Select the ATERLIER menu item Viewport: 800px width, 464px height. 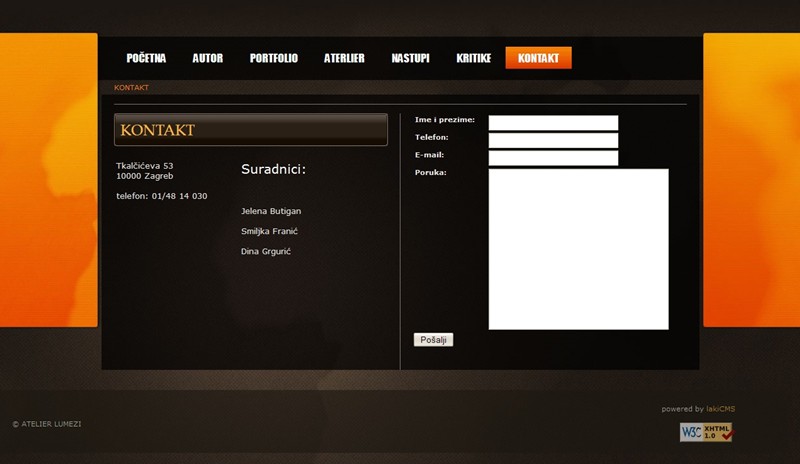(x=344, y=58)
